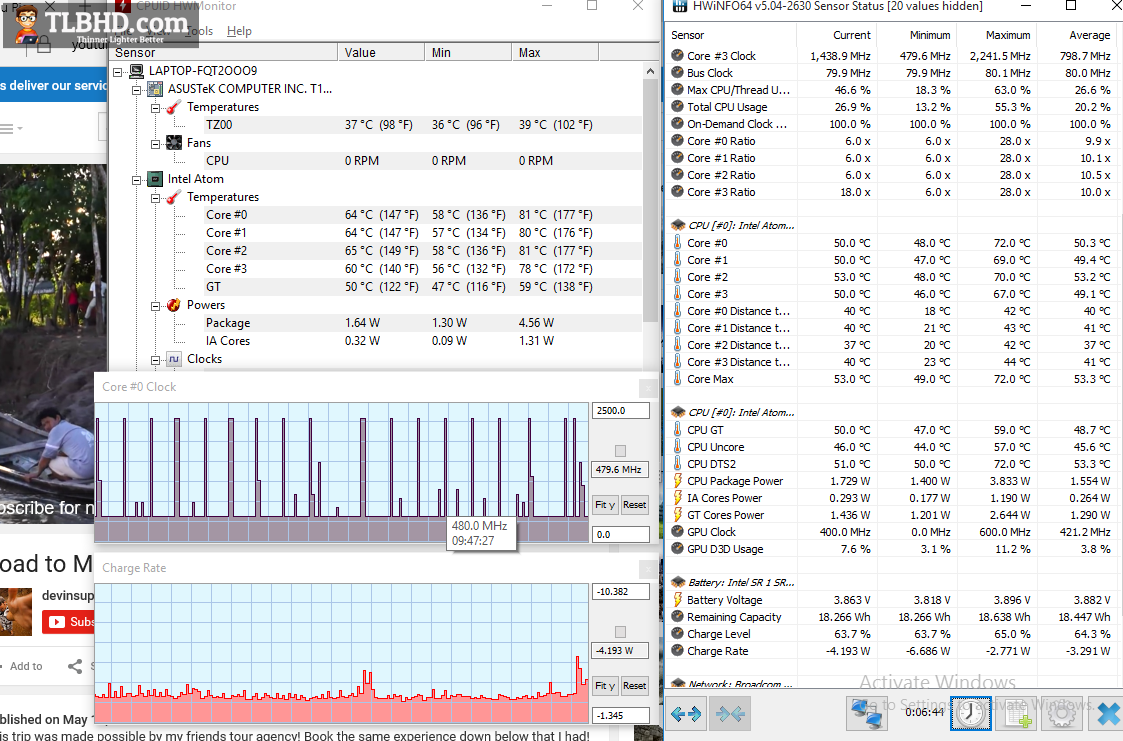Click the thermometer icon beside Core Max
Image resolution: width=1123 pixels, height=741 pixels.
(678, 379)
